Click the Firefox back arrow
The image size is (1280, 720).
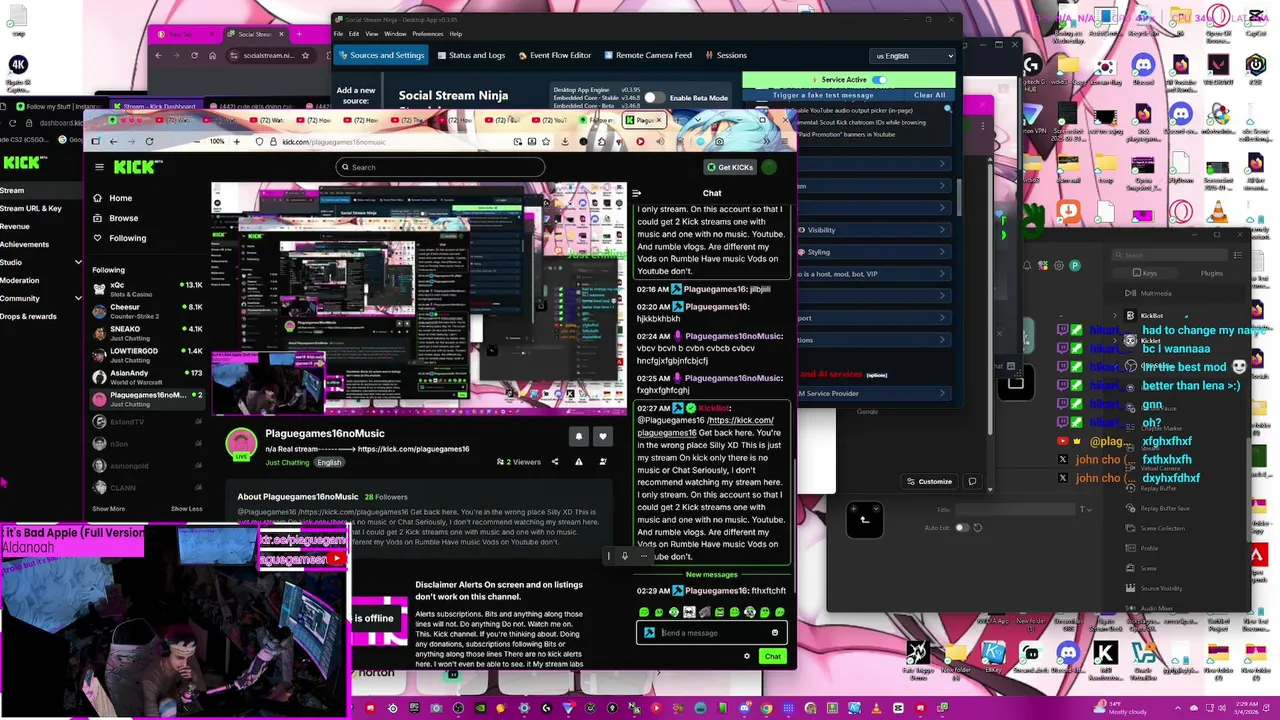click(112, 142)
